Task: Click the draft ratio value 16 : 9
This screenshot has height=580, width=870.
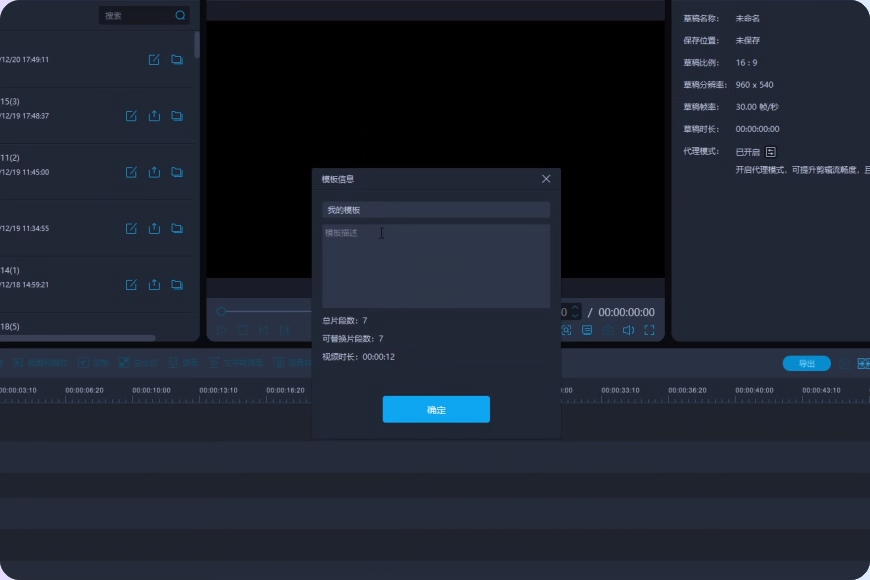Action: 746,63
